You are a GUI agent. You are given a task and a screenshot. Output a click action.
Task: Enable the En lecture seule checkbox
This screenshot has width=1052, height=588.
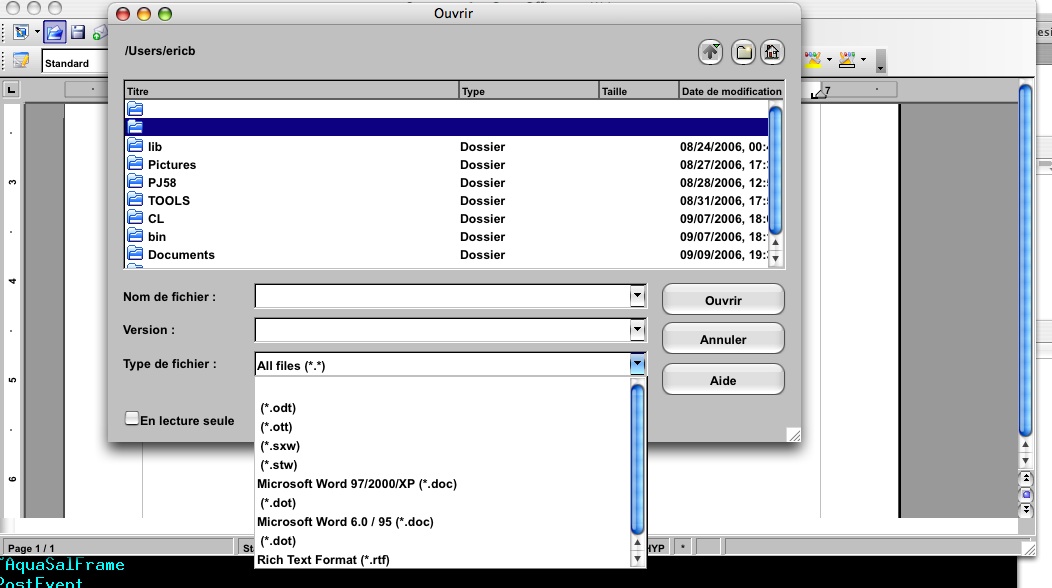coord(131,419)
